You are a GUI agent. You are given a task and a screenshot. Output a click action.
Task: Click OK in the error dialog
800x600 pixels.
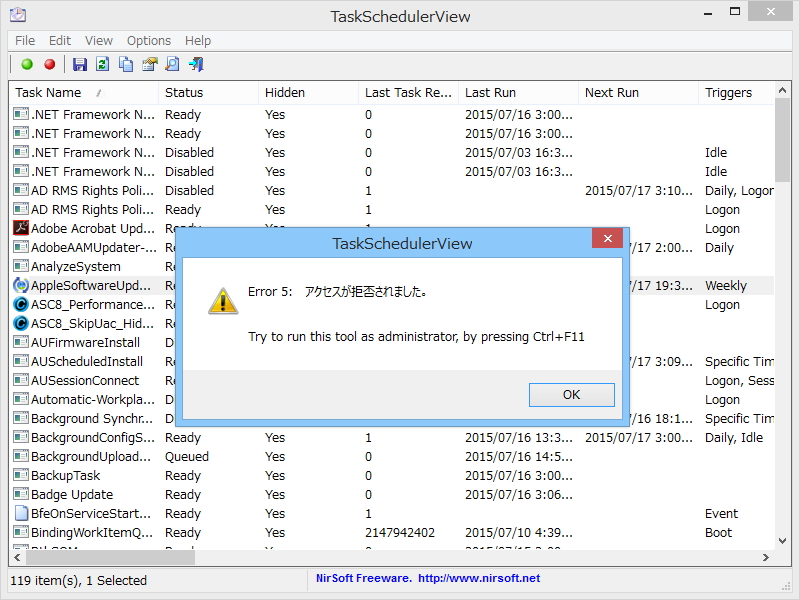click(571, 395)
